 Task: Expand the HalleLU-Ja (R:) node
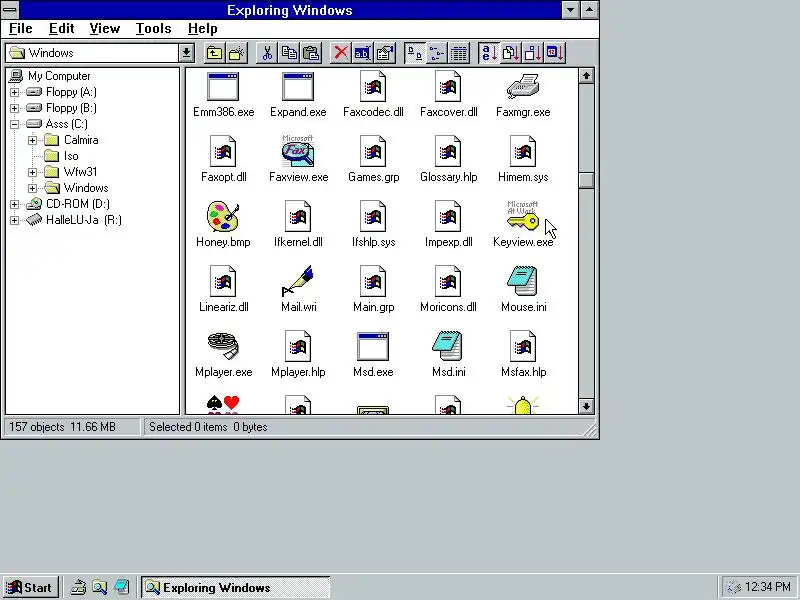[x=14, y=220]
